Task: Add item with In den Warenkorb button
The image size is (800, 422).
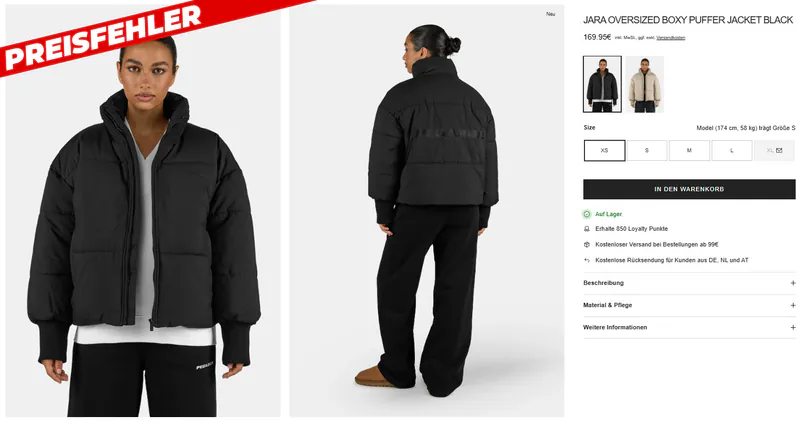Action: pyautogui.click(x=689, y=189)
